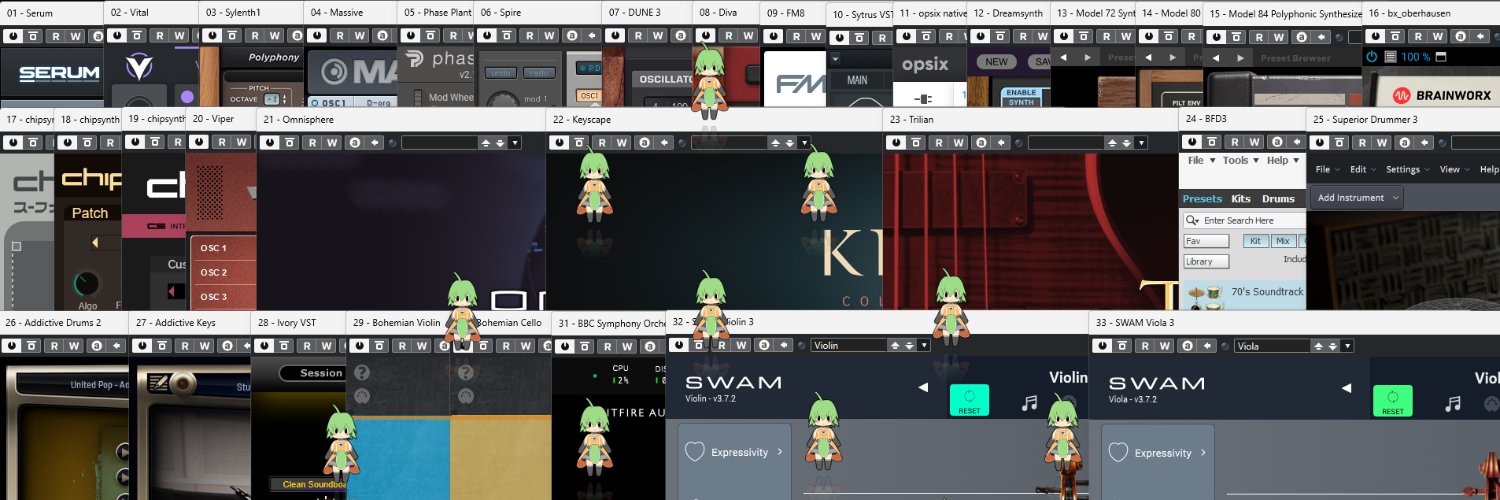Viewport: 1500px width, 500px height.
Task: Click the BFD3 window bypass icon
Action: click(x=1212, y=142)
